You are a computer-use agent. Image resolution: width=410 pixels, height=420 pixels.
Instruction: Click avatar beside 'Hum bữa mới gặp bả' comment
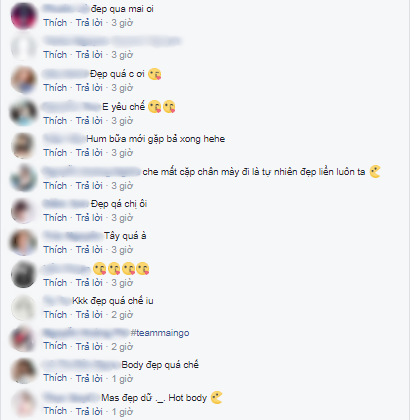(23, 146)
